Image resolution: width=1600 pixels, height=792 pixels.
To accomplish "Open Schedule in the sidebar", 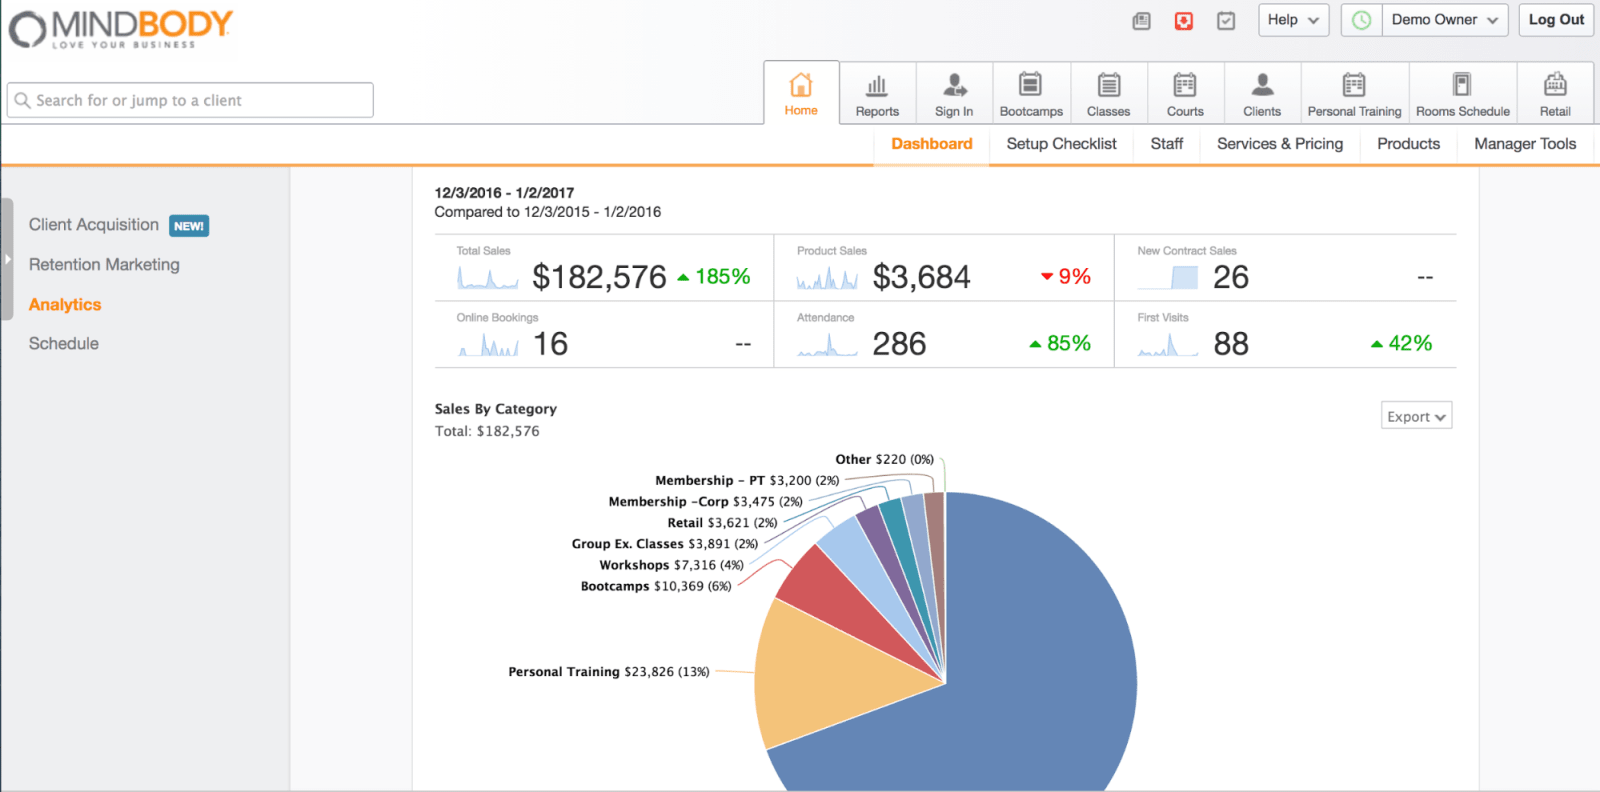I will (x=64, y=343).
